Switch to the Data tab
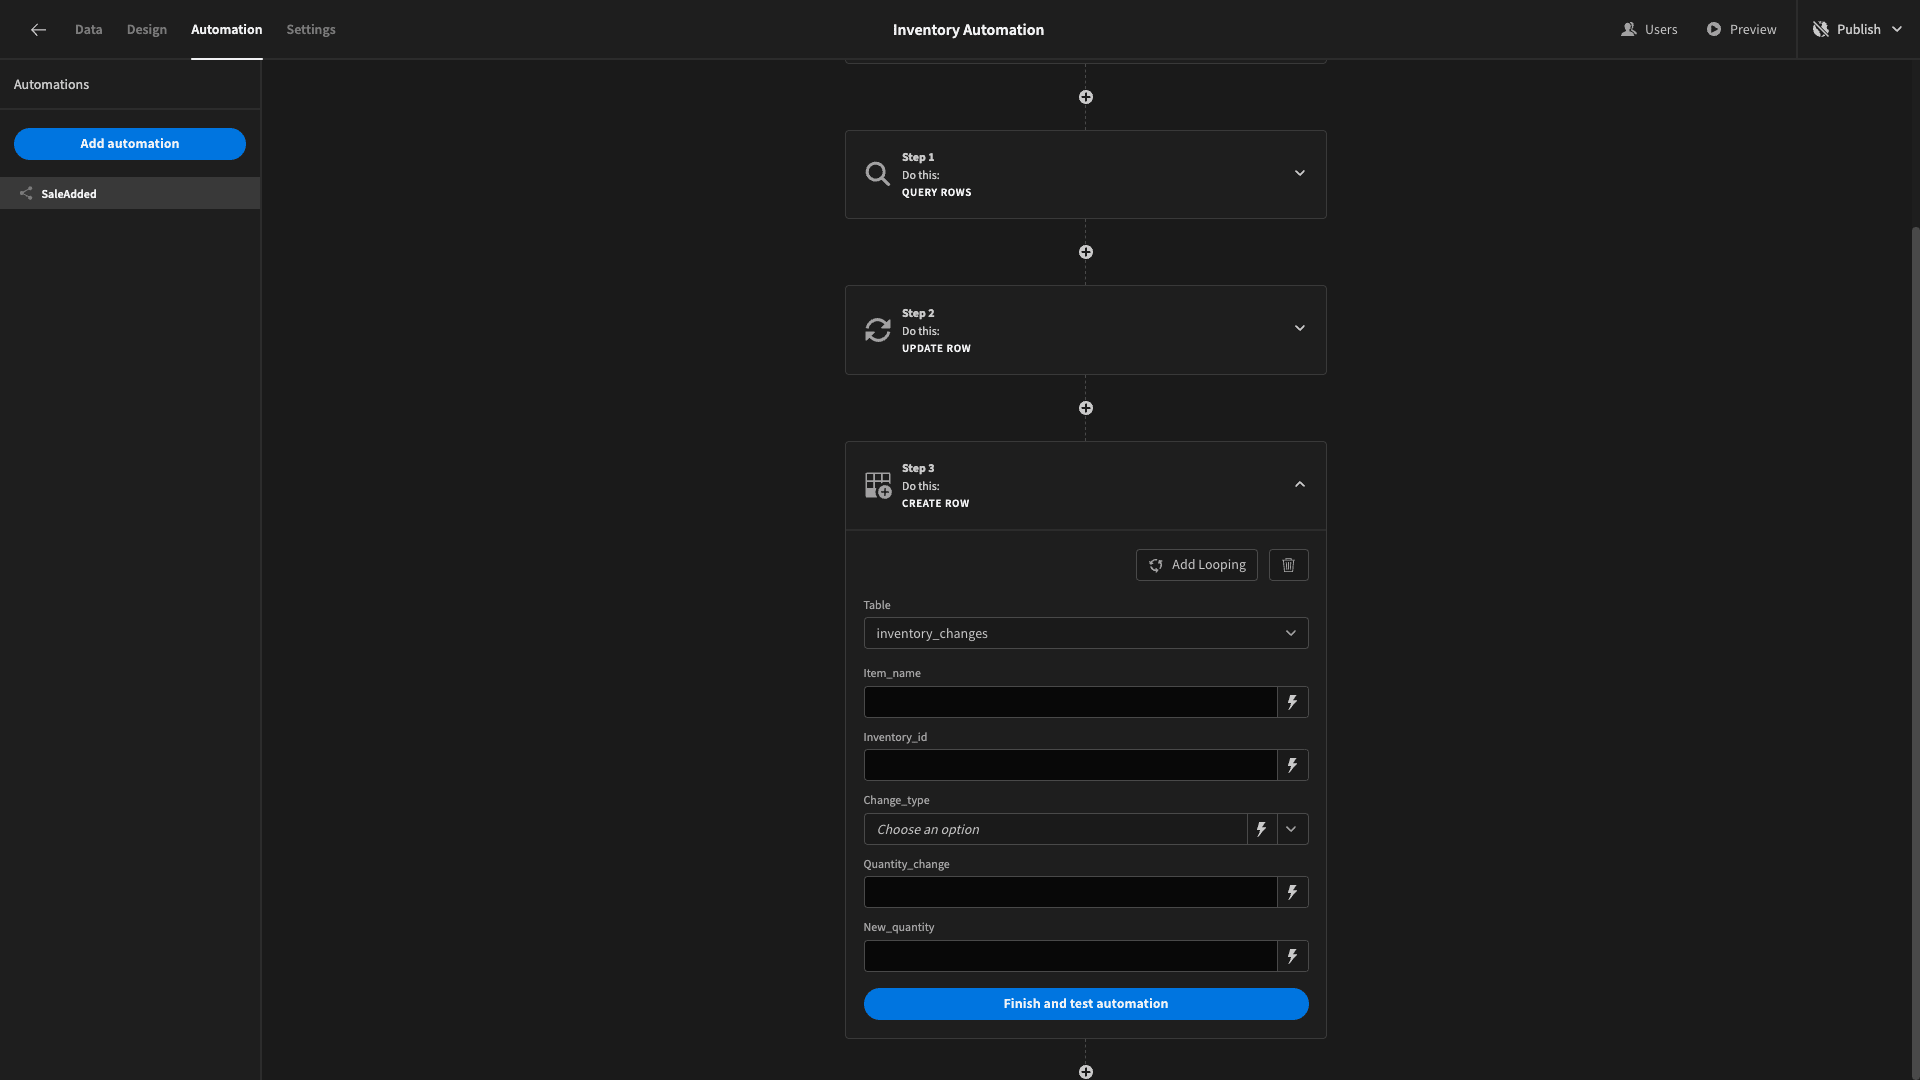 89,30
